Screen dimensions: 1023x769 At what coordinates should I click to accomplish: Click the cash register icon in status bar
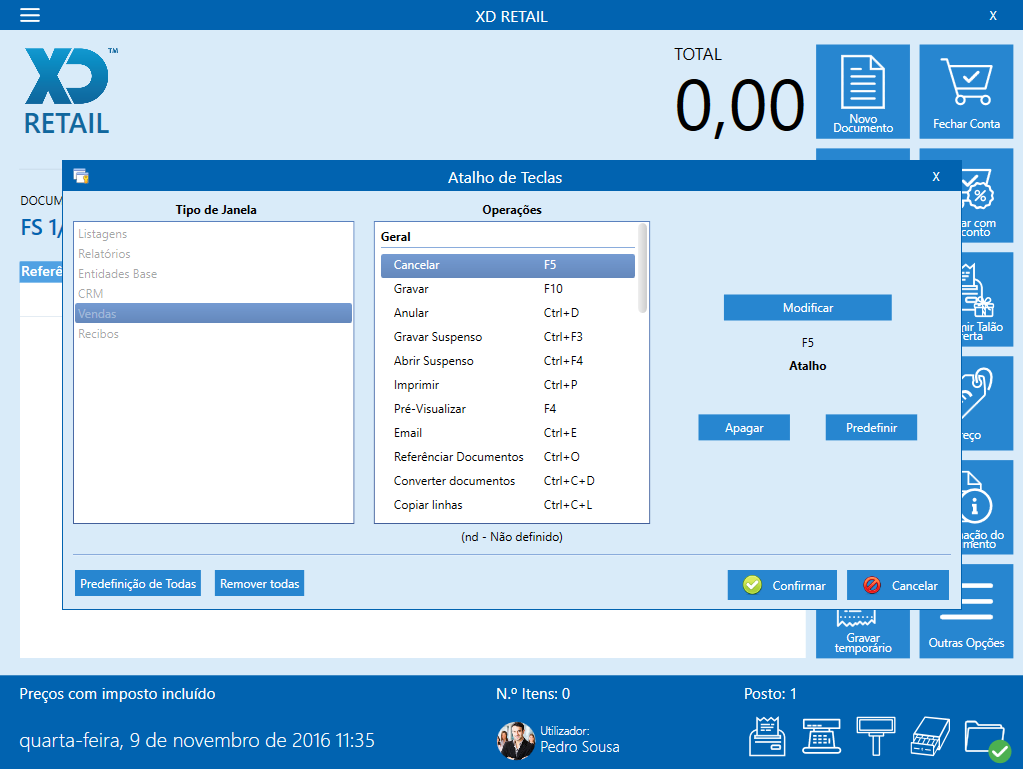pos(821,736)
